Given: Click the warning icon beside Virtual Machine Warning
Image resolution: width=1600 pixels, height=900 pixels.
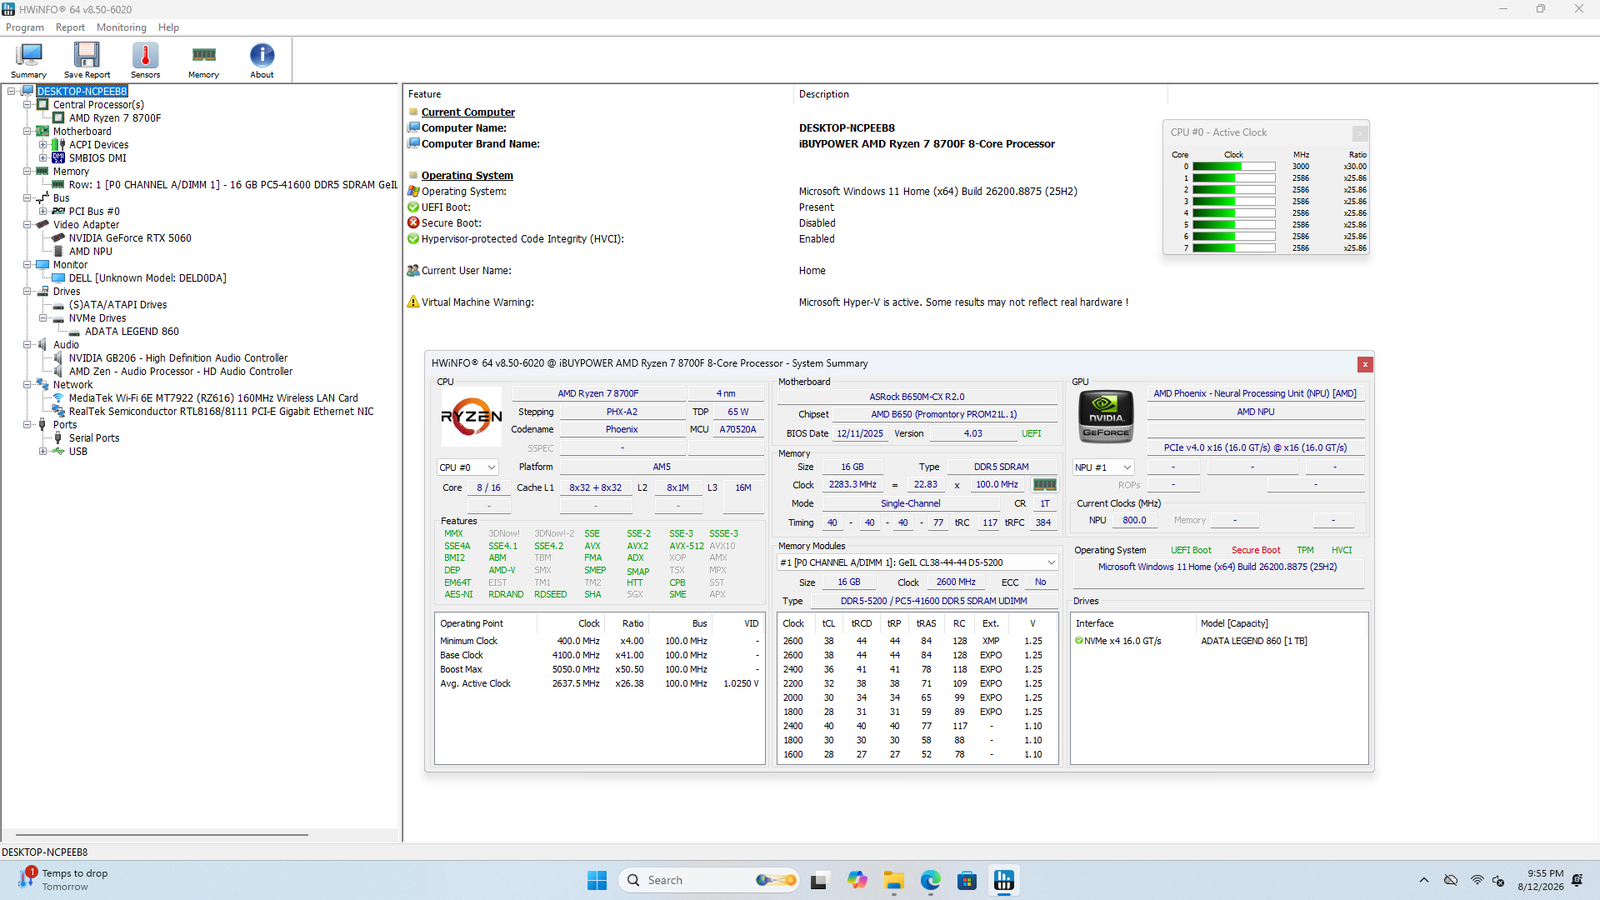Looking at the screenshot, I should [413, 302].
